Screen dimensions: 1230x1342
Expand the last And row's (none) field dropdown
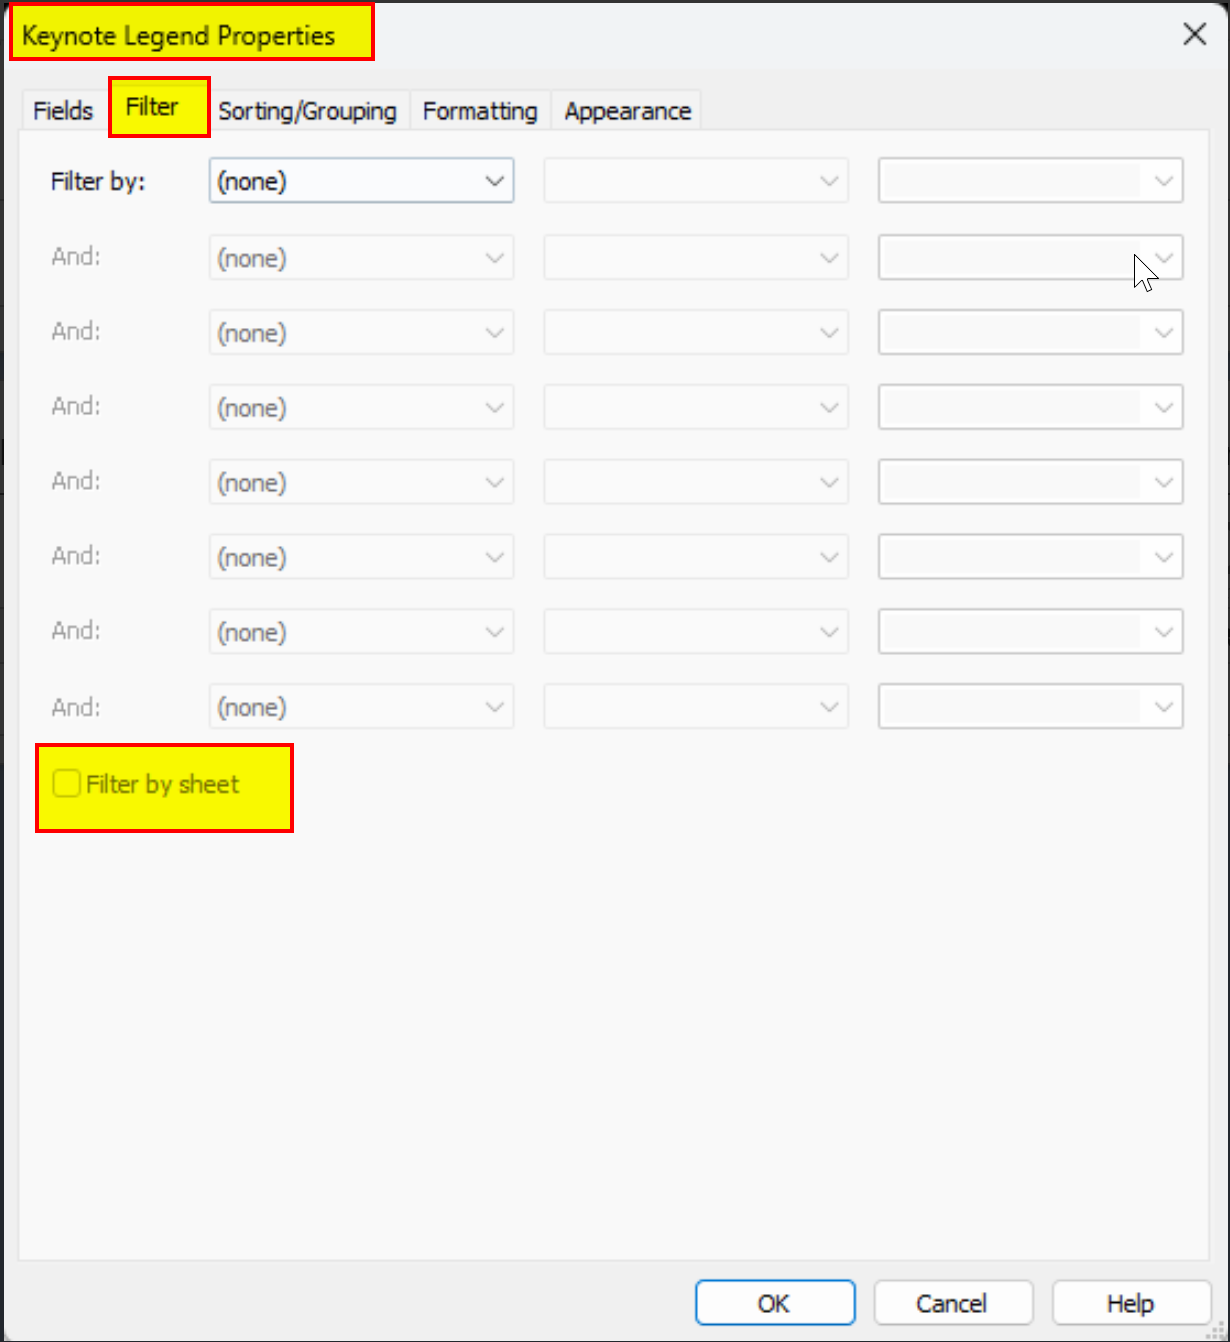[x=362, y=707]
